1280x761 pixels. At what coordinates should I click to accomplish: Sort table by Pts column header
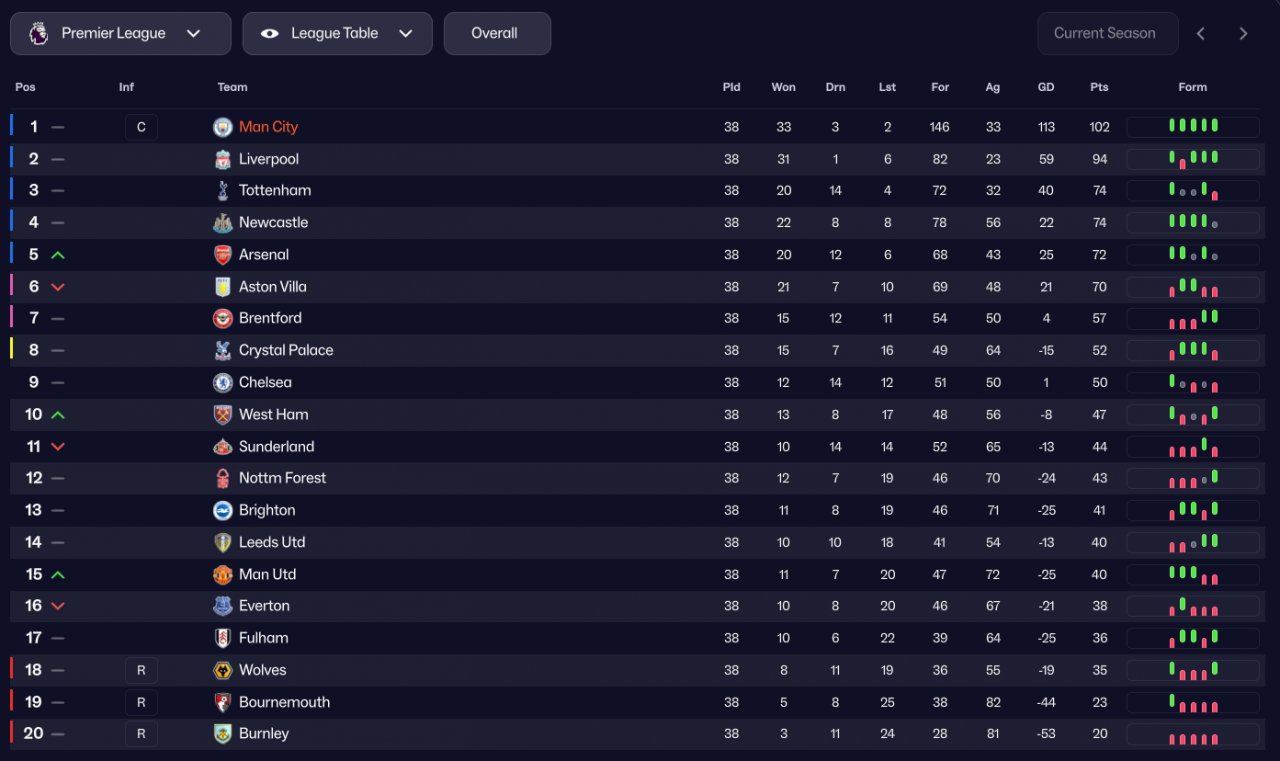point(1099,87)
